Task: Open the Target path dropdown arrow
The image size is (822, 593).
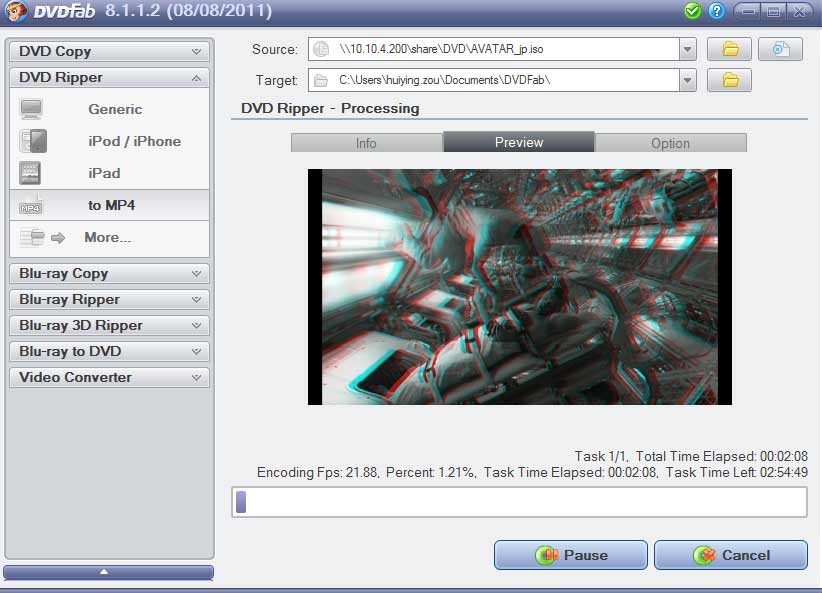Action: pos(687,80)
